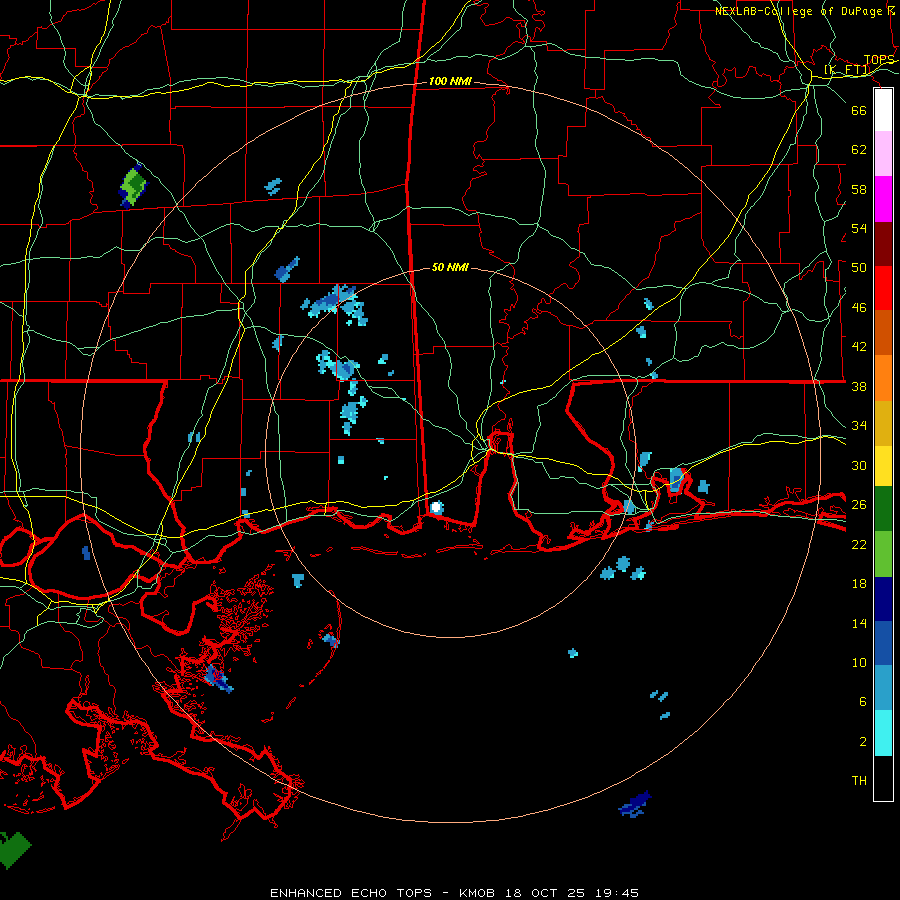Select the light pink legend swatch
Screen dimensions: 900x900
coord(883,154)
